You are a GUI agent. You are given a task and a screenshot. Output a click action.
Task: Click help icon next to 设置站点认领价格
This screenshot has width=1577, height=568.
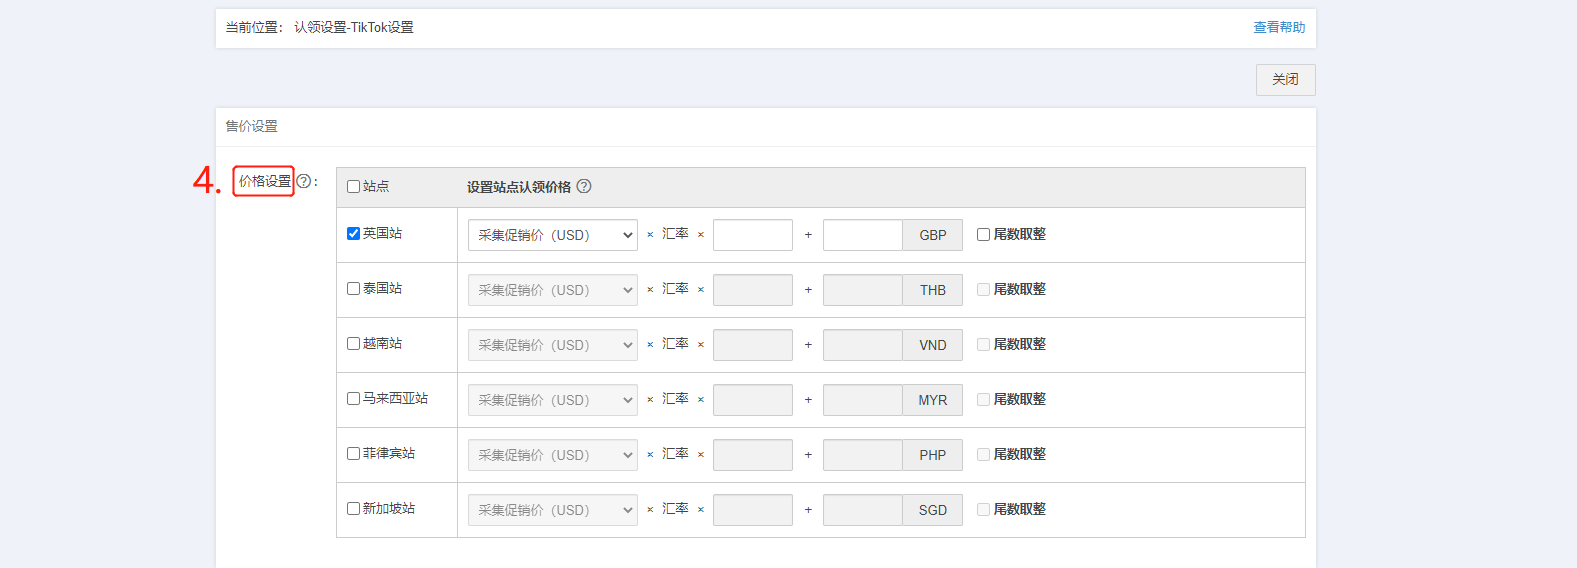click(x=584, y=186)
